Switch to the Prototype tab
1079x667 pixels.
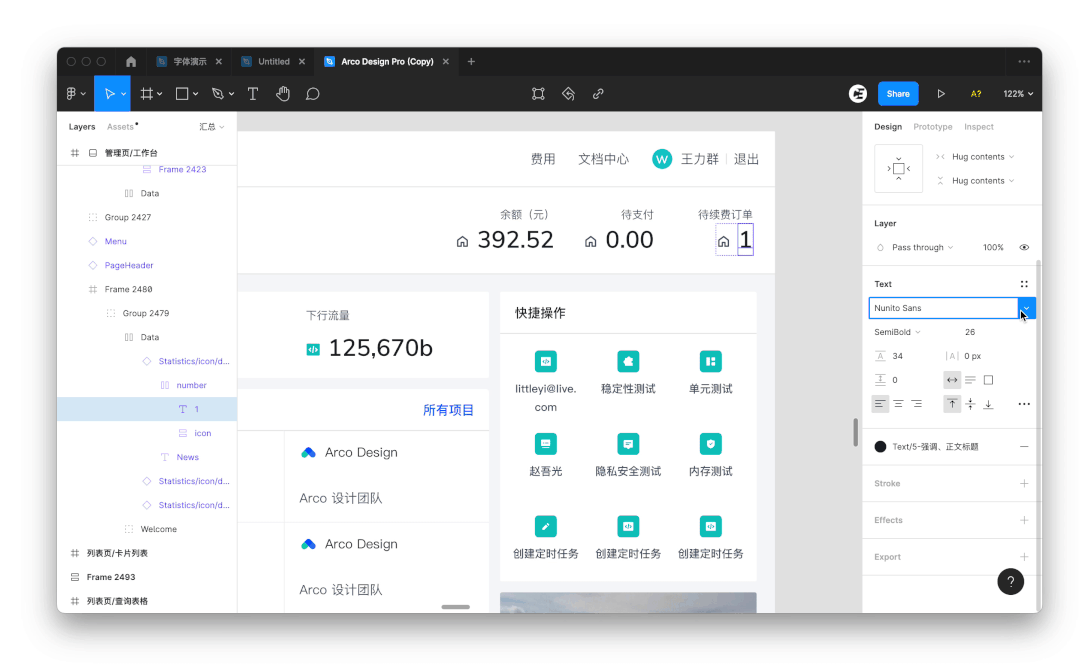[933, 127]
